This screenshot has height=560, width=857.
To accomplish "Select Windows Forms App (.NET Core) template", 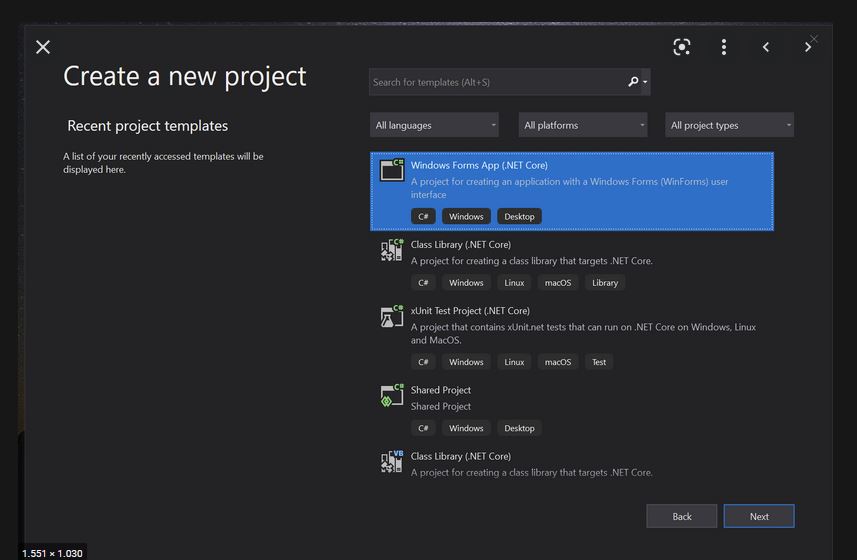I will [x=572, y=191].
